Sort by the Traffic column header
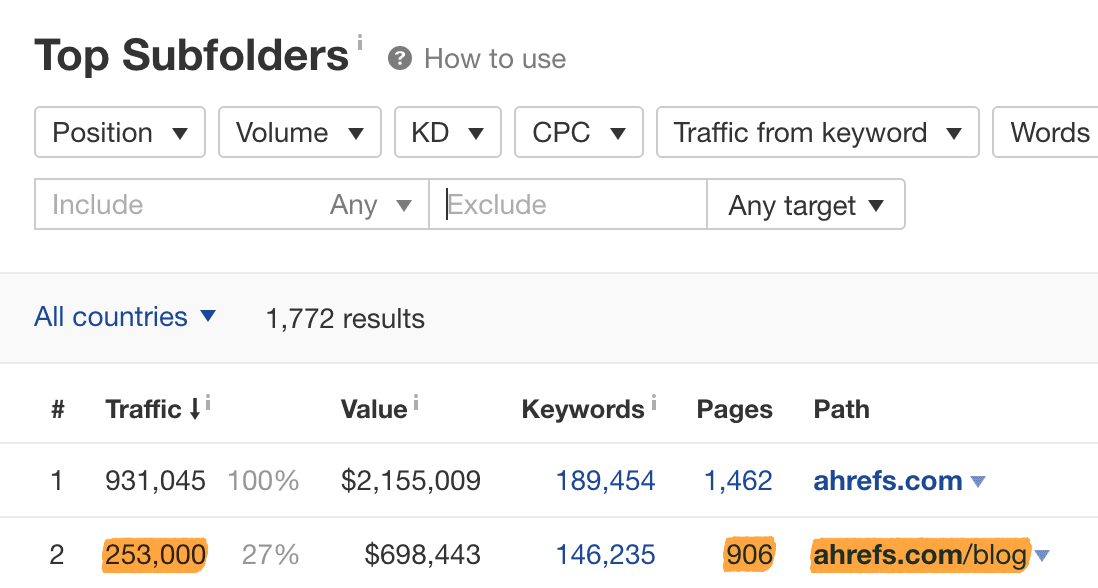The width and height of the screenshot is (1098, 588). 145,409
